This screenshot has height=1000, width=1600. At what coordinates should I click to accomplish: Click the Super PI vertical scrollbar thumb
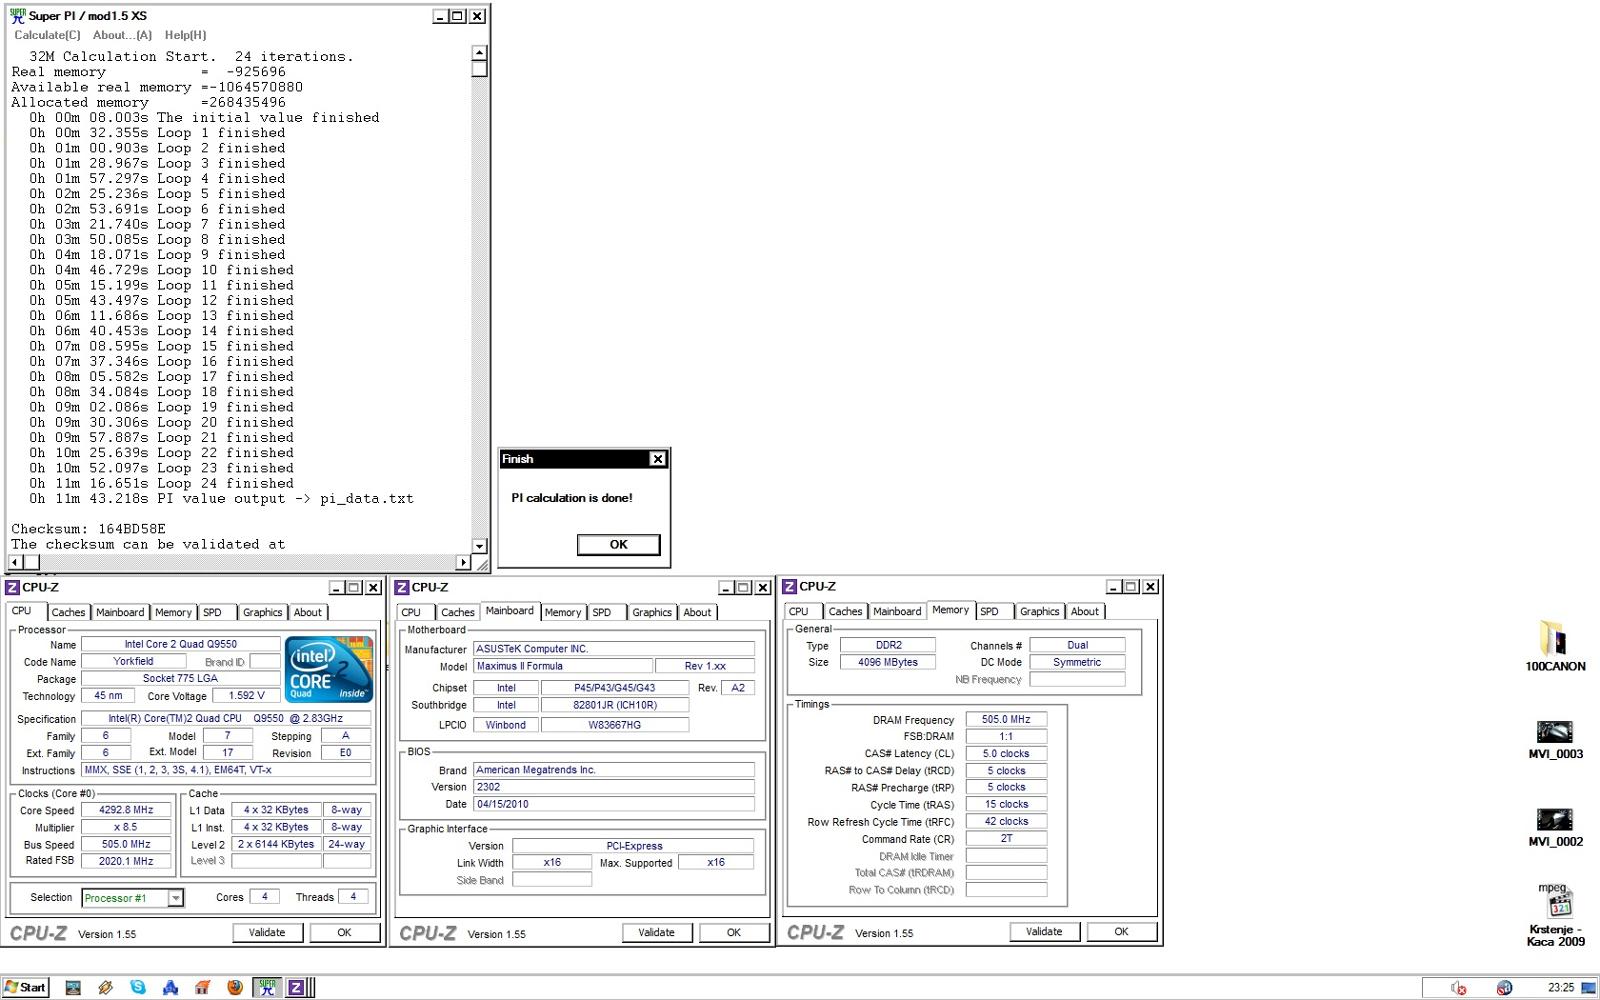tap(479, 69)
